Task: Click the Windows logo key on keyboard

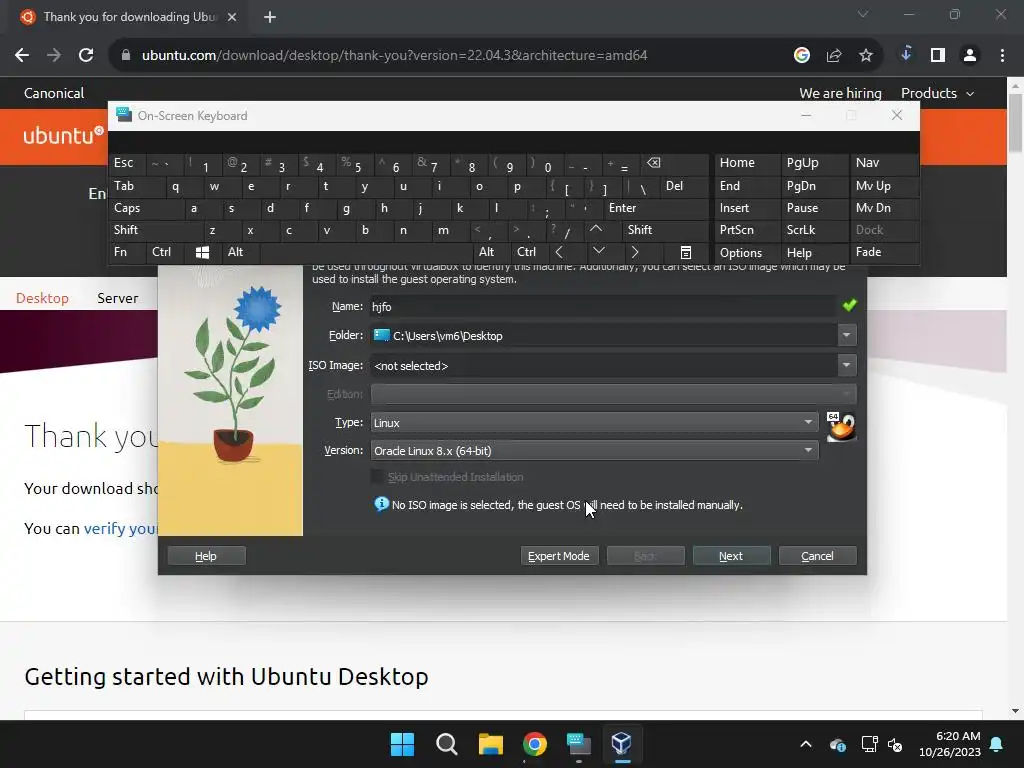Action: 202,252
